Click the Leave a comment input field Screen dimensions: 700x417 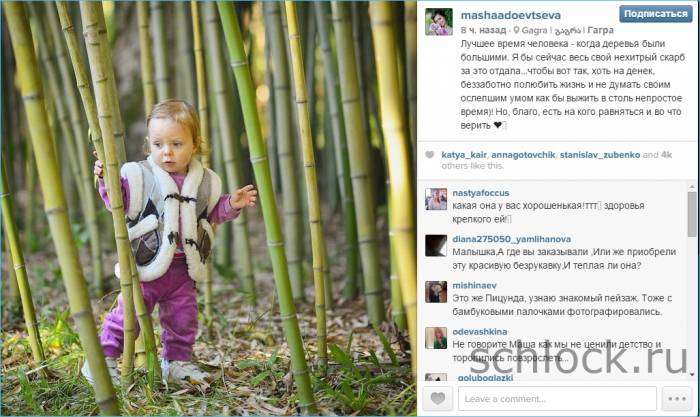tap(557, 398)
